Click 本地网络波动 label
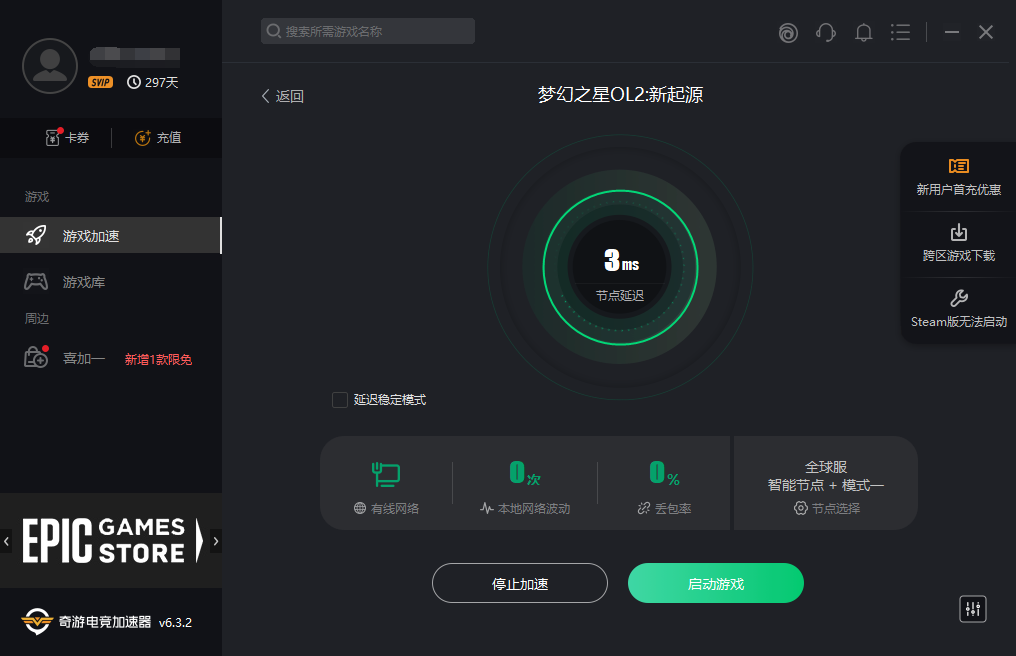Image resolution: width=1016 pixels, height=656 pixels. pyautogui.click(x=534, y=509)
